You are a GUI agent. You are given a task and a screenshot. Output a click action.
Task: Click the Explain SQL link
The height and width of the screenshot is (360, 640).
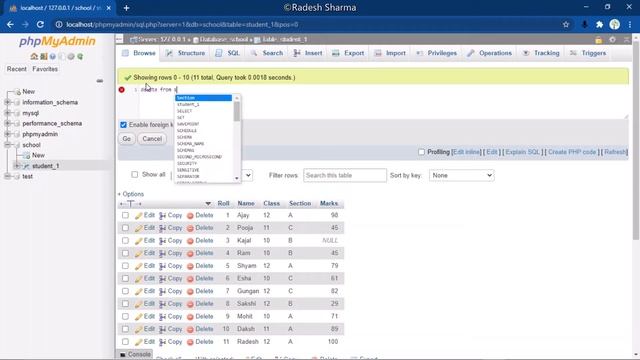coord(522,152)
